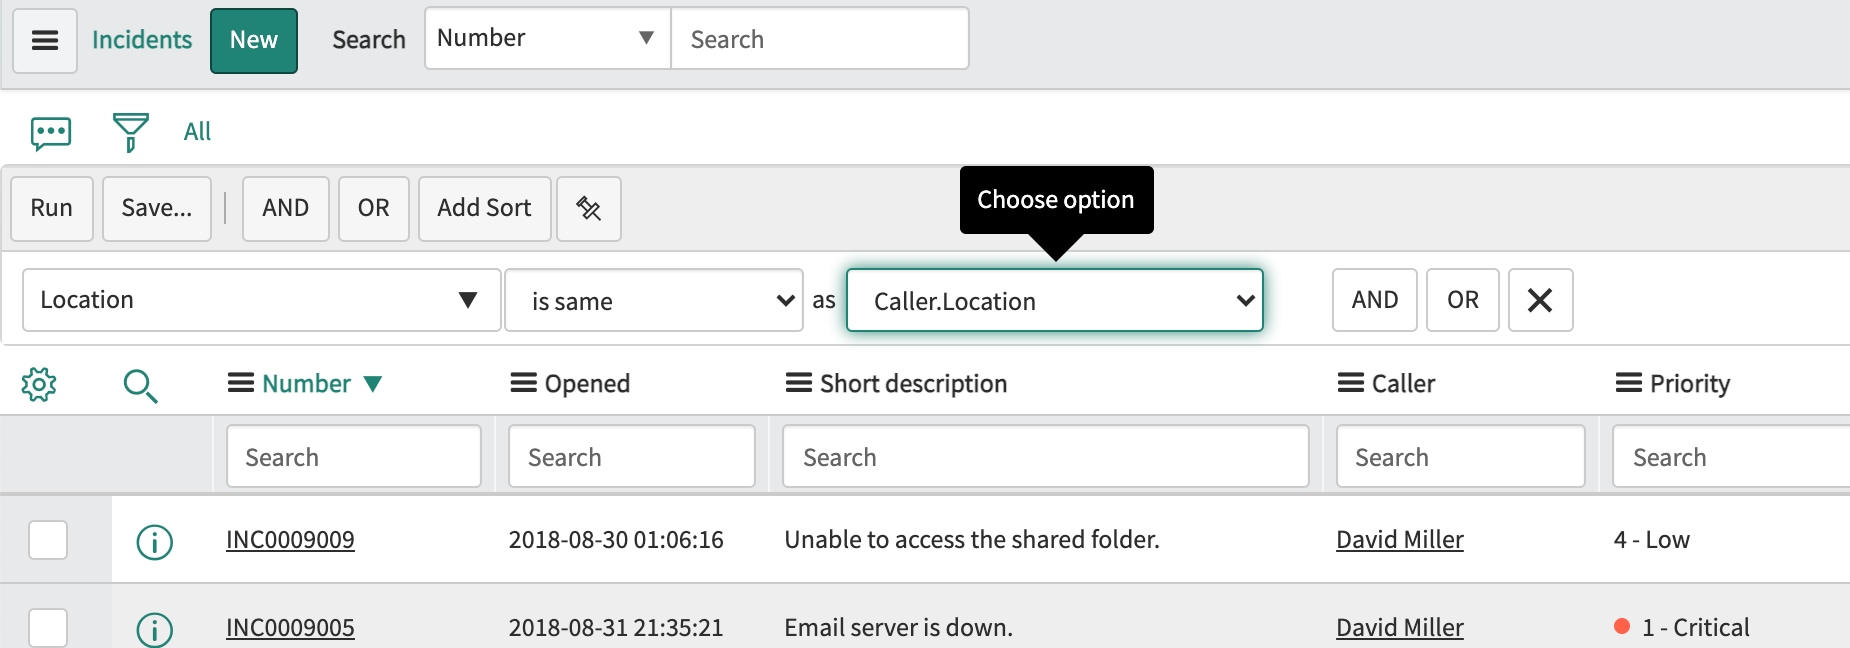Open incident INC0009005 link
The height and width of the screenshot is (648, 1850).
pos(290,628)
